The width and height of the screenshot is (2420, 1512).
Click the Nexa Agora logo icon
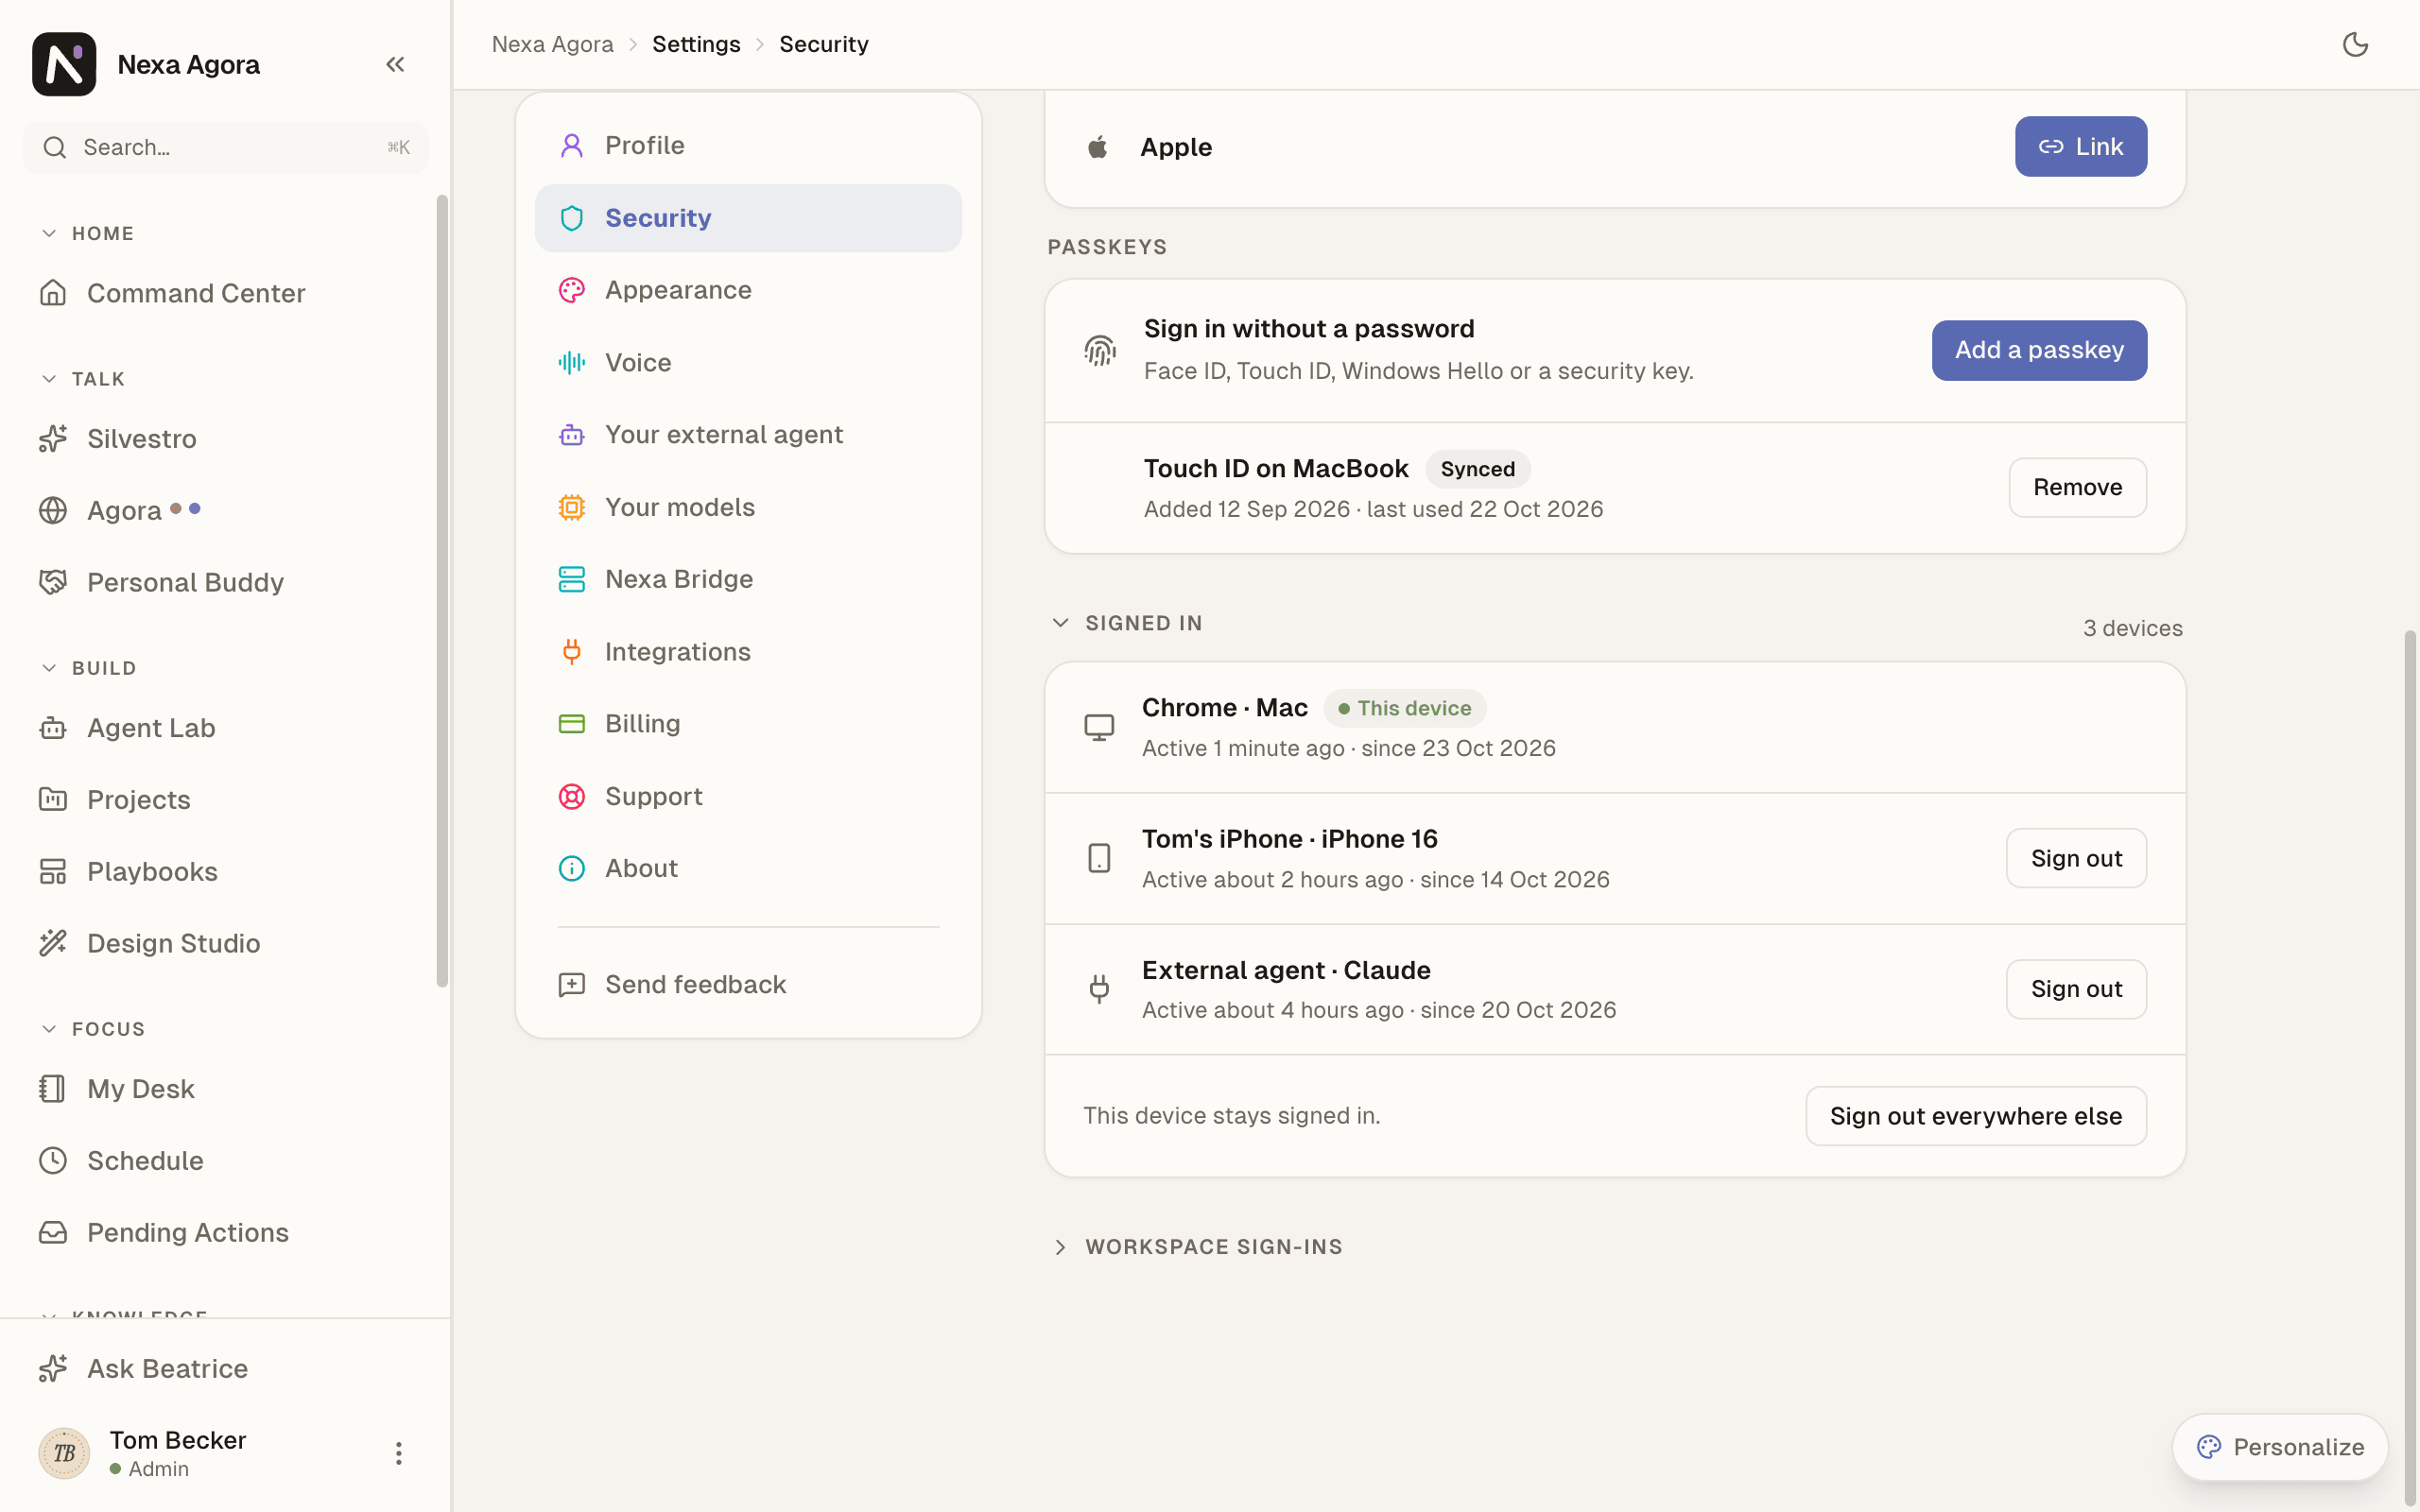point(64,64)
